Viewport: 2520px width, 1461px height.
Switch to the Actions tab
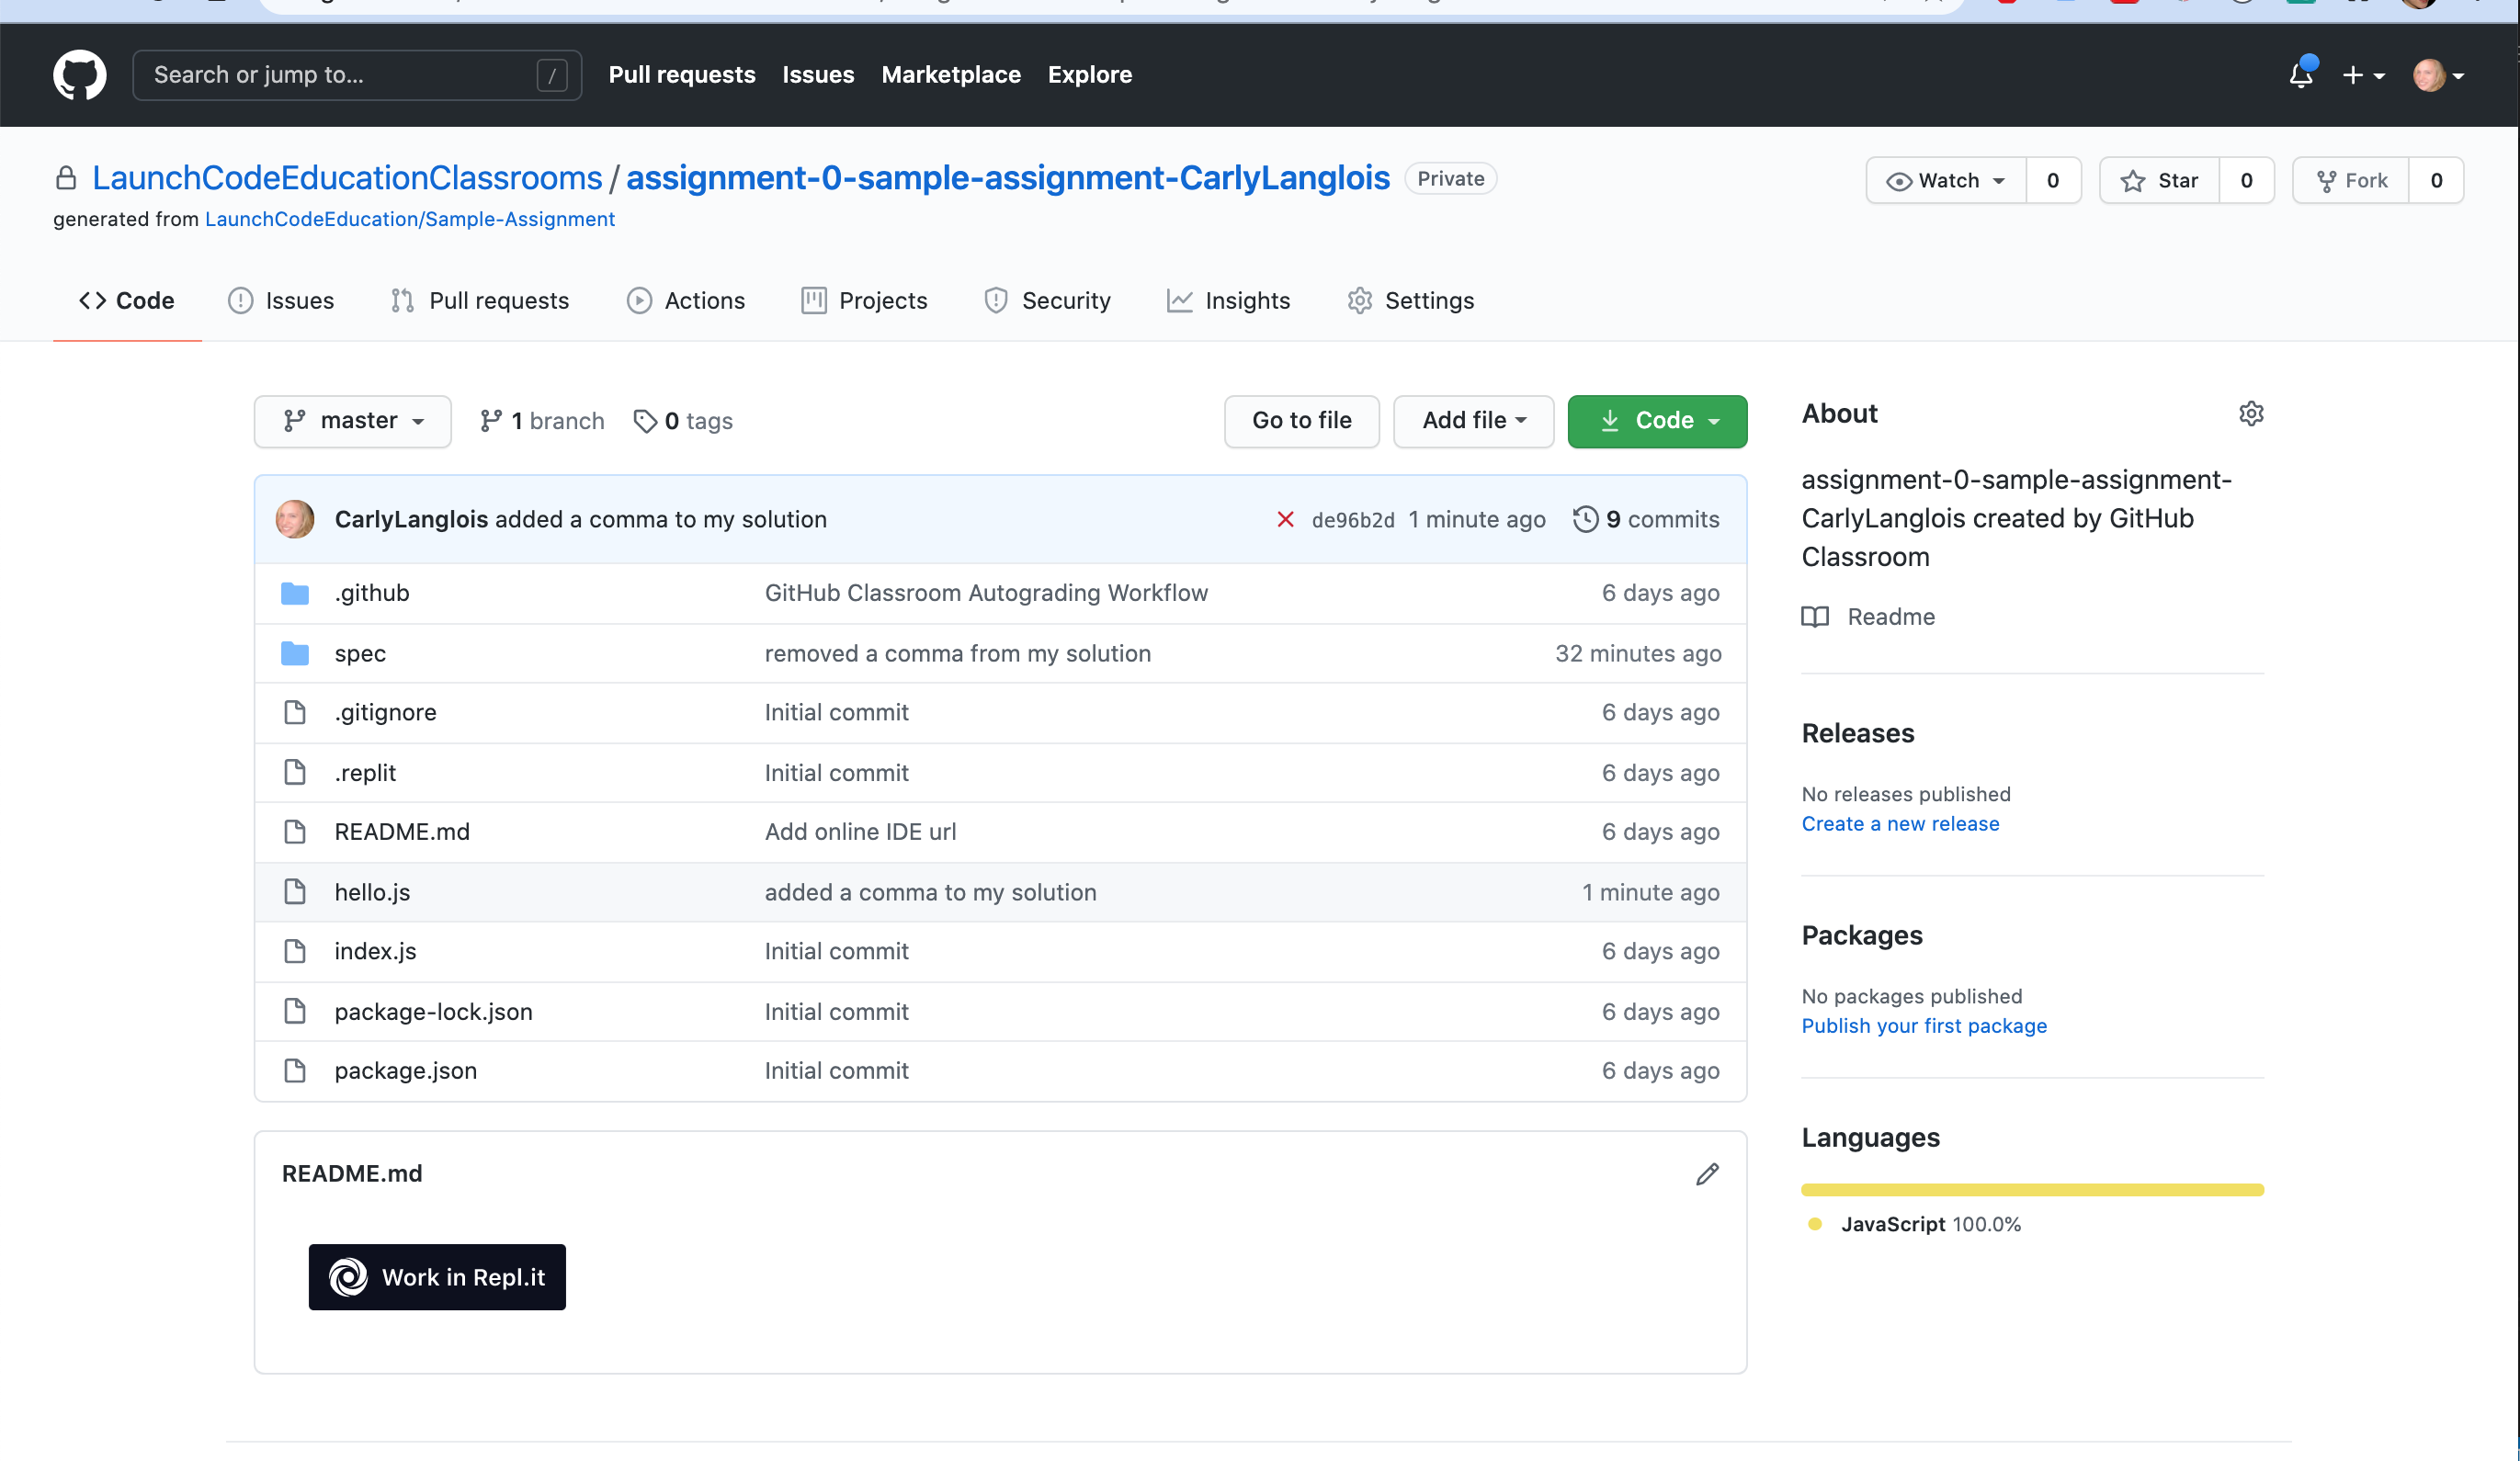pos(686,301)
